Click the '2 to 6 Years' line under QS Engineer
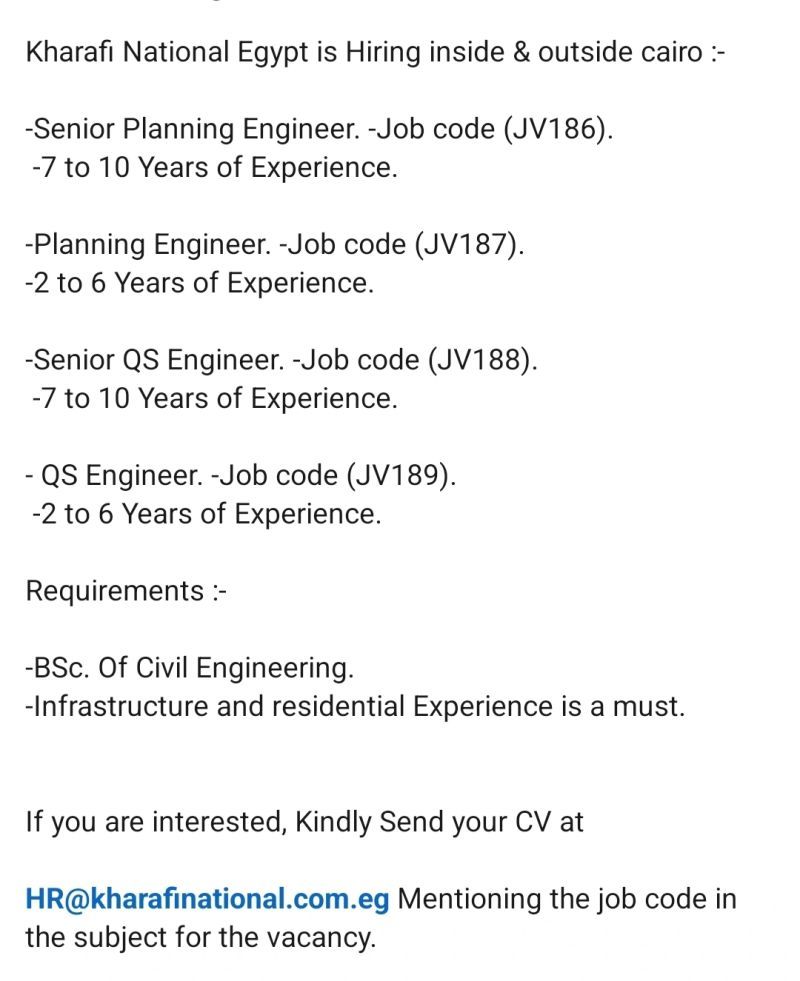The image size is (800, 981). [x=206, y=514]
